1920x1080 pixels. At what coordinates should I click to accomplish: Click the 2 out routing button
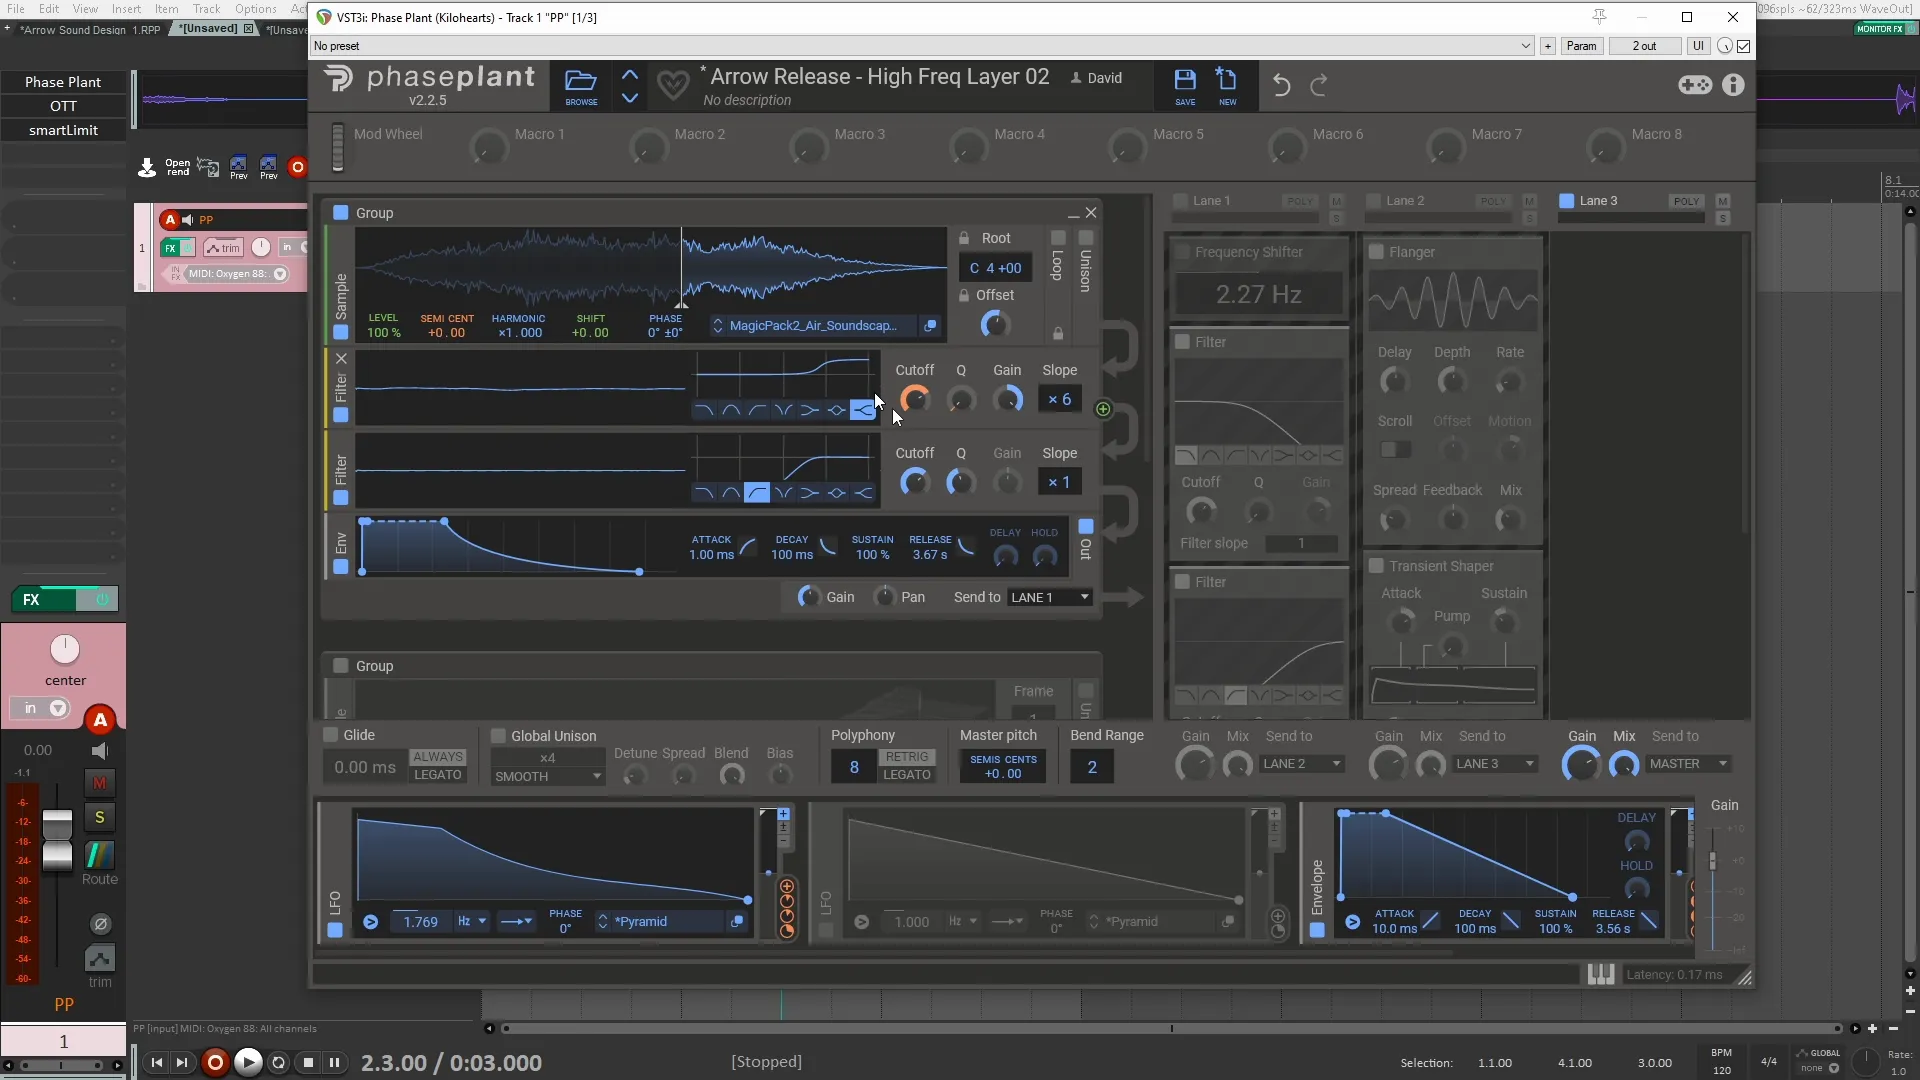click(x=1644, y=46)
